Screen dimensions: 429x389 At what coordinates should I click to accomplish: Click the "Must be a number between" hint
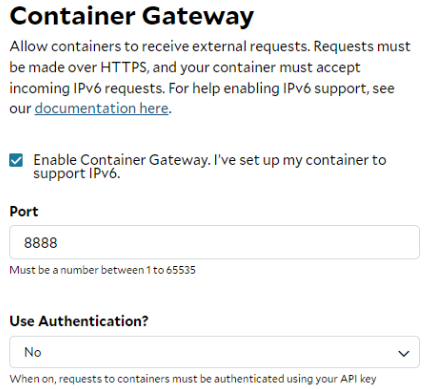tap(77, 270)
